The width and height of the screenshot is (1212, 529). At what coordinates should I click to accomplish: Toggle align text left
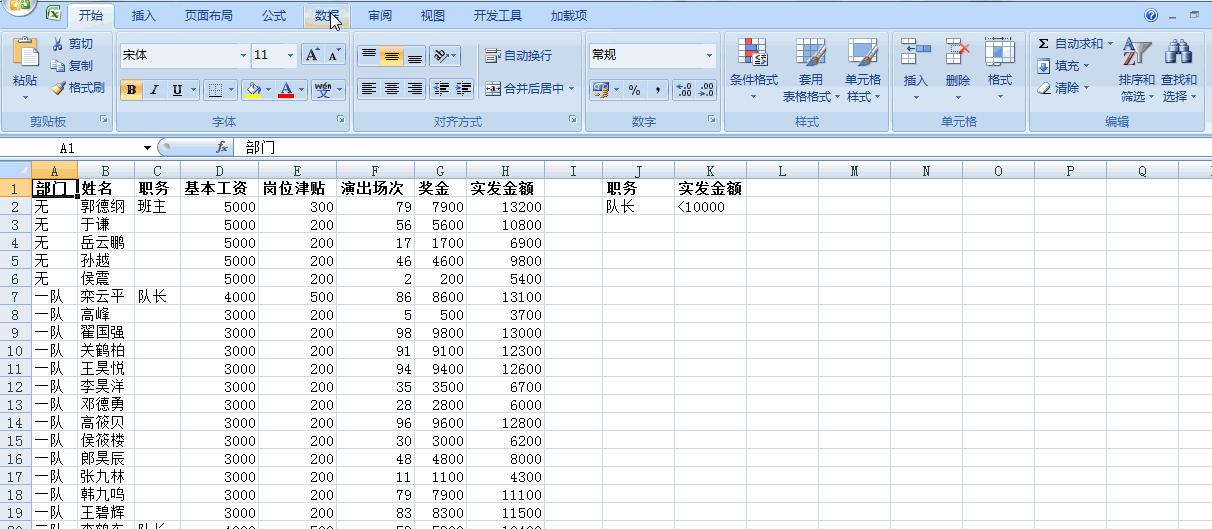[369, 89]
